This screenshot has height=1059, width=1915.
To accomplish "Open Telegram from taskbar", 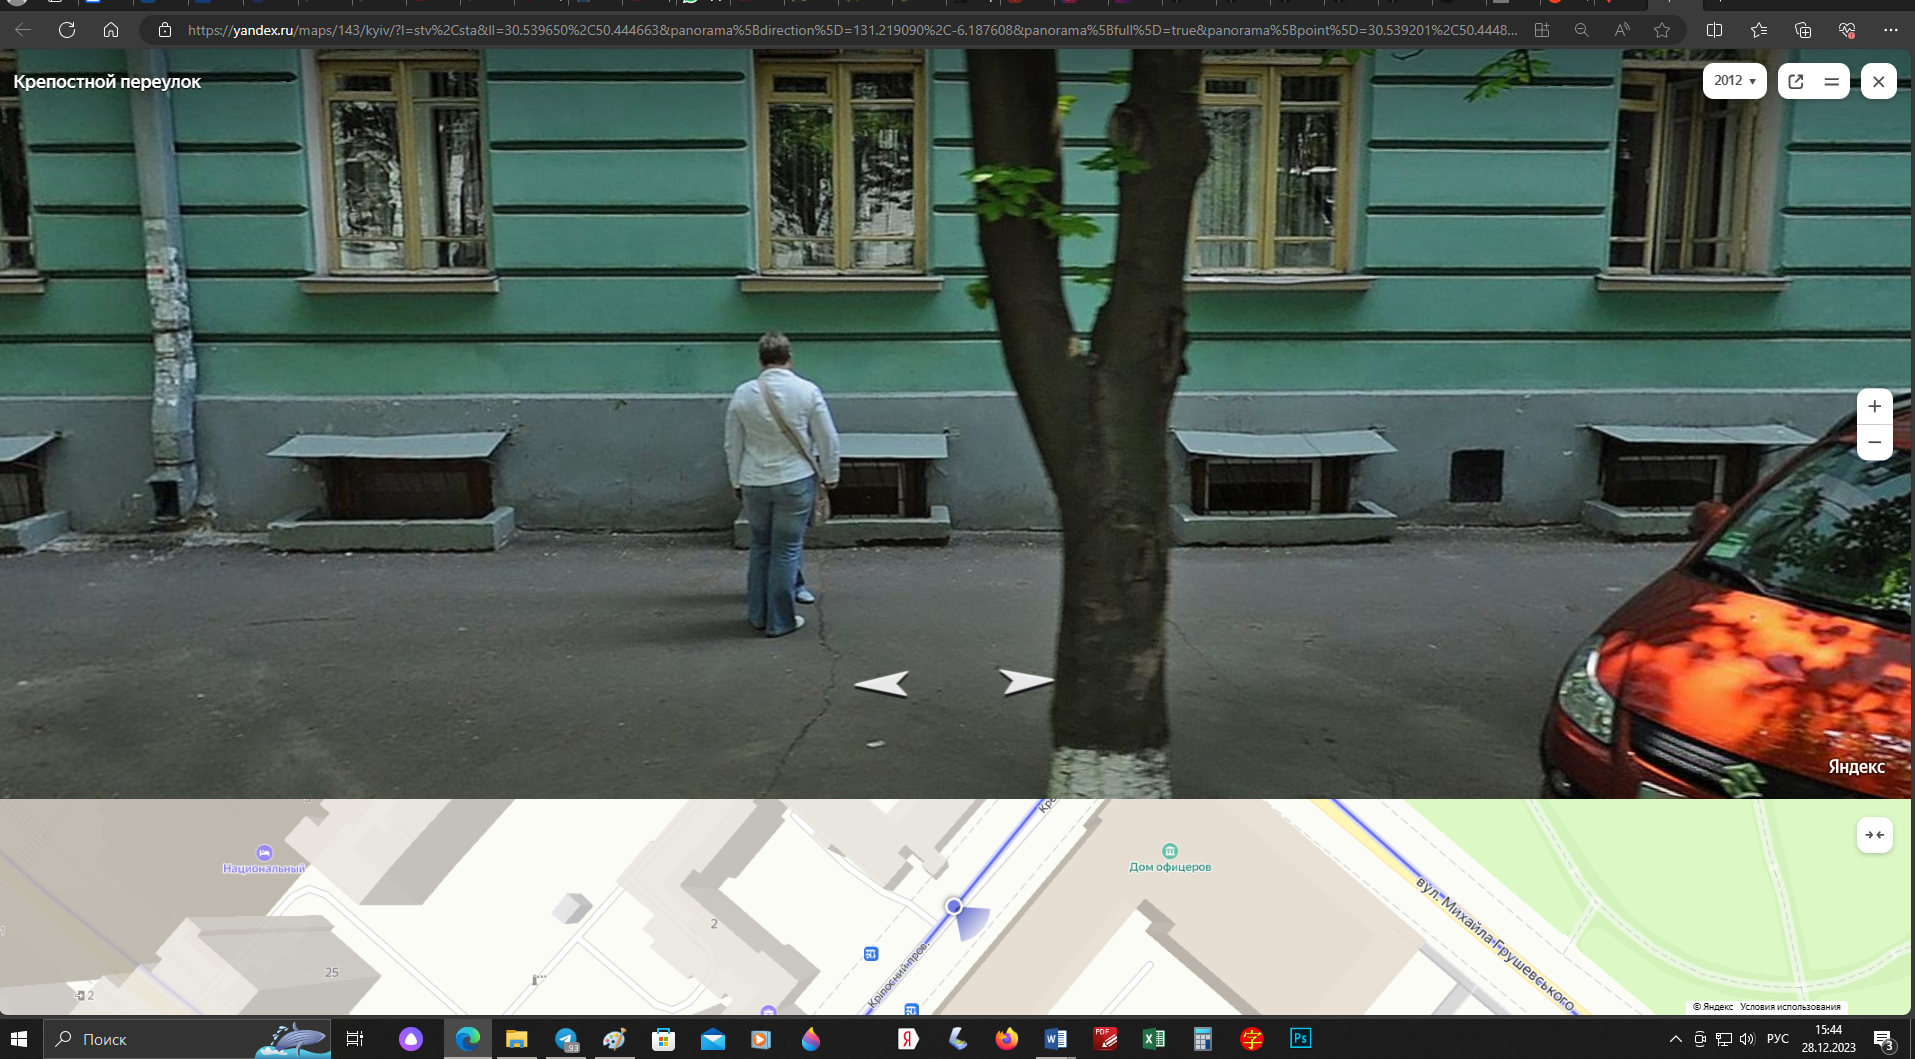I will (566, 1039).
